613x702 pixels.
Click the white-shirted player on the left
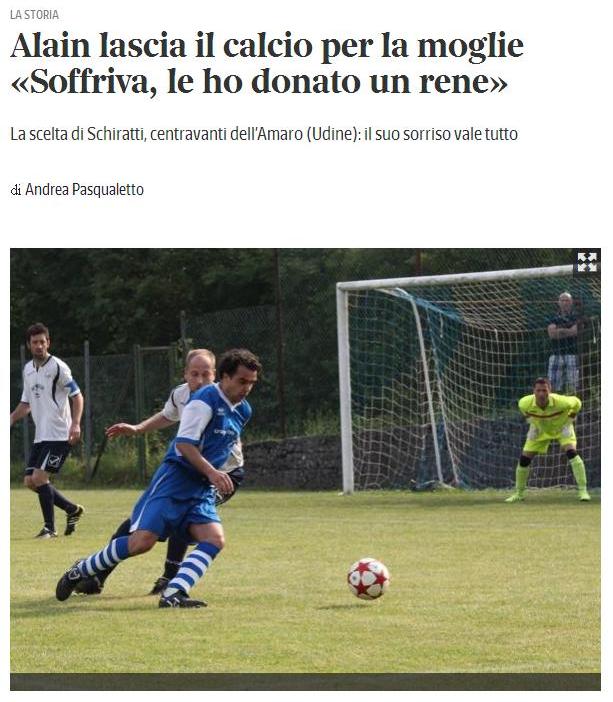[47, 430]
